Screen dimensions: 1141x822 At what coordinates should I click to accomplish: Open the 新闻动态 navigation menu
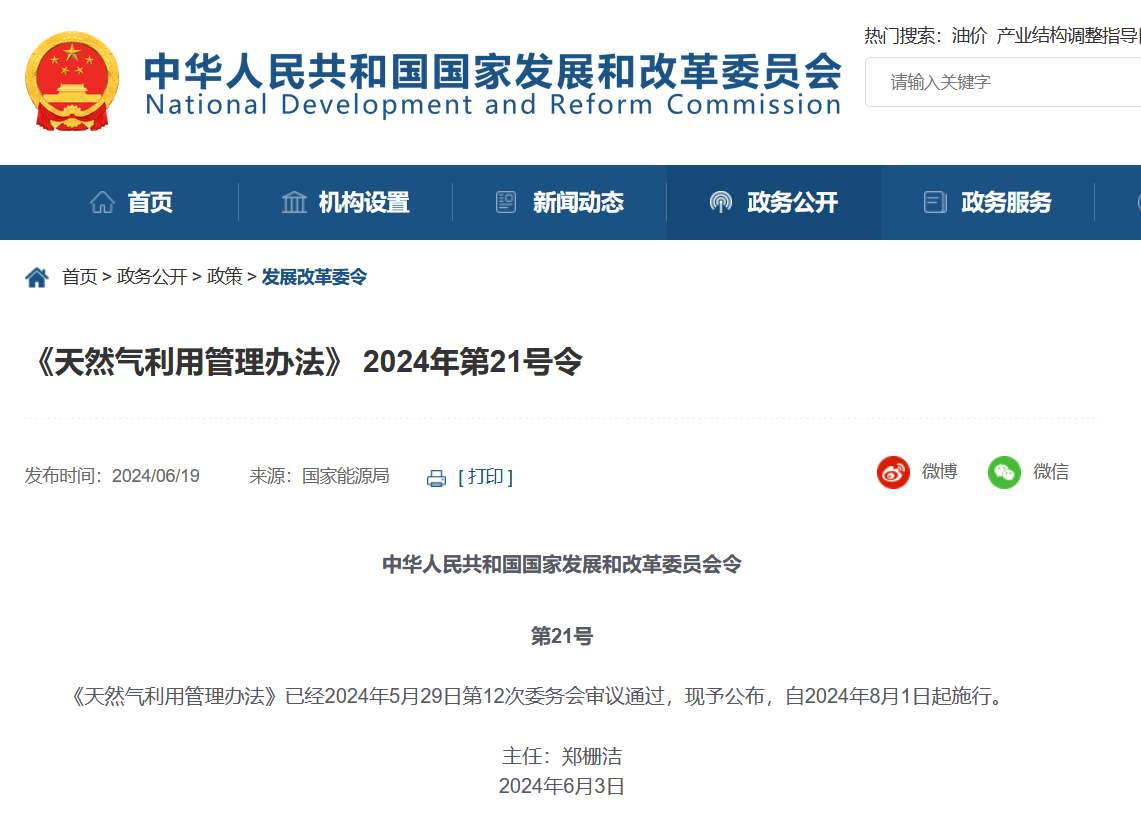coord(578,202)
